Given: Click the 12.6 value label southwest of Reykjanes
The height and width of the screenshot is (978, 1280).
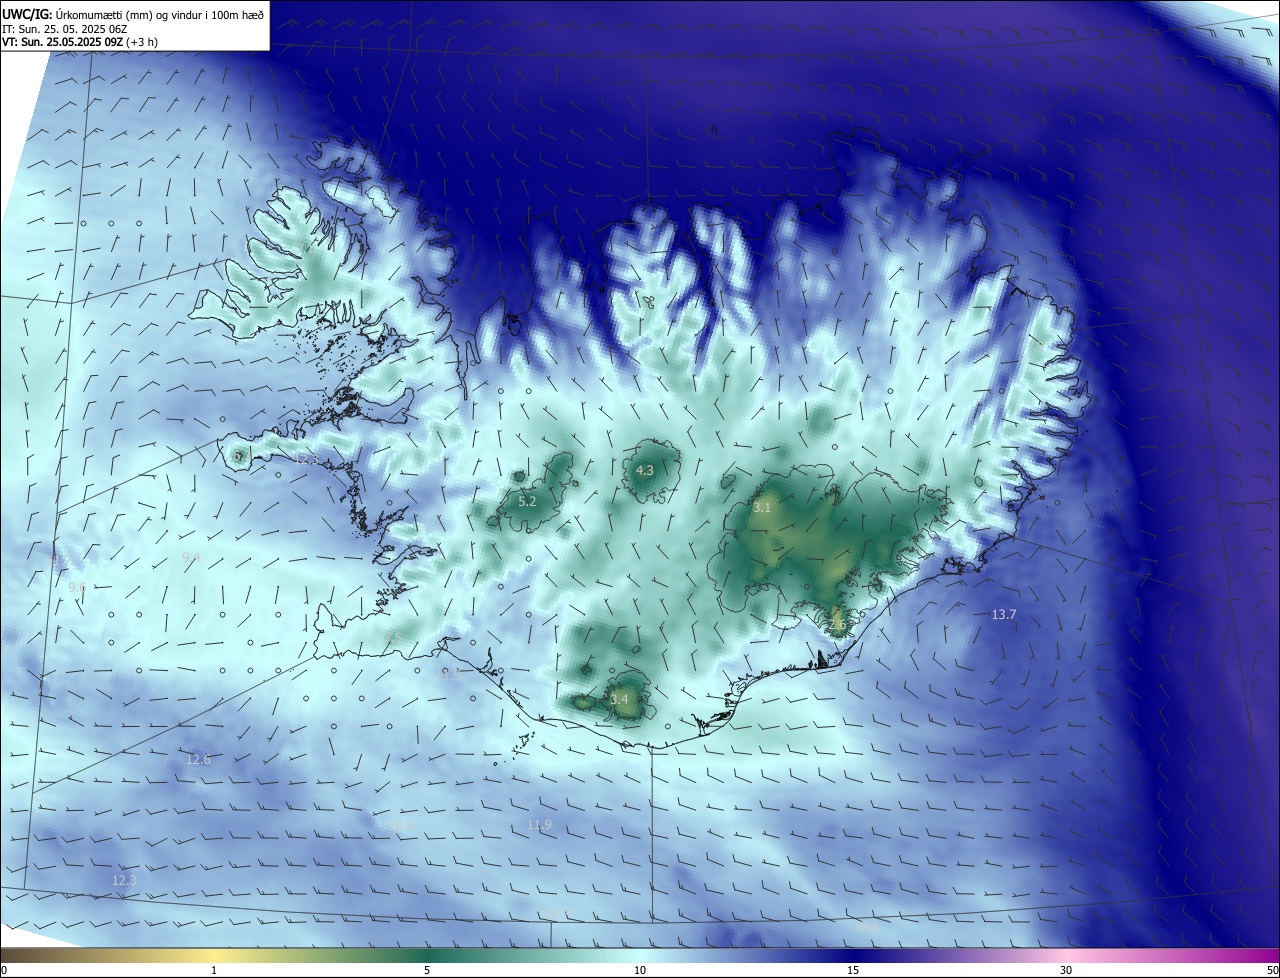Looking at the screenshot, I should [198, 760].
